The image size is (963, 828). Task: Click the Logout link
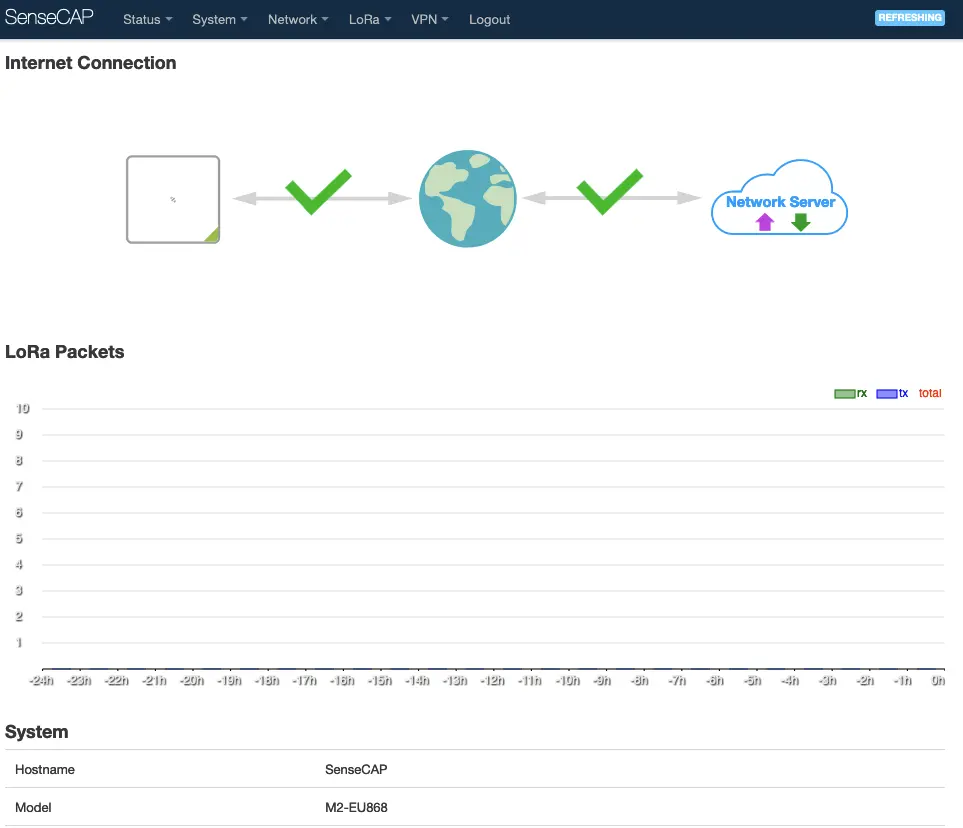pyautogui.click(x=489, y=20)
